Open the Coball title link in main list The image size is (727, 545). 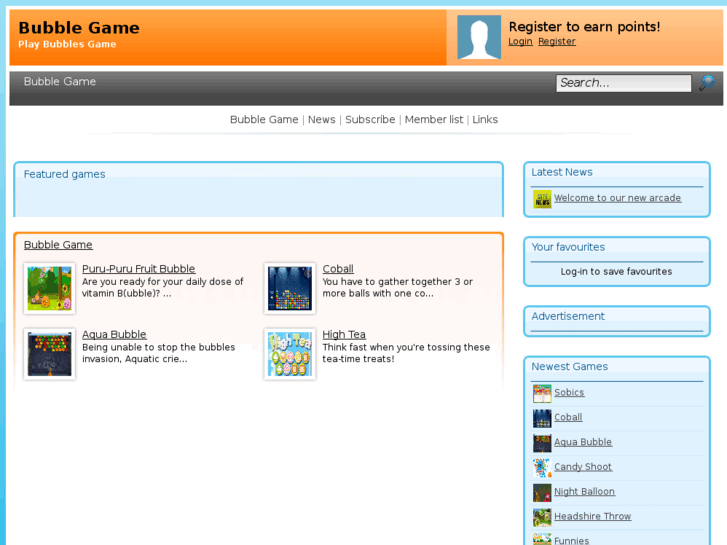point(338,269)
